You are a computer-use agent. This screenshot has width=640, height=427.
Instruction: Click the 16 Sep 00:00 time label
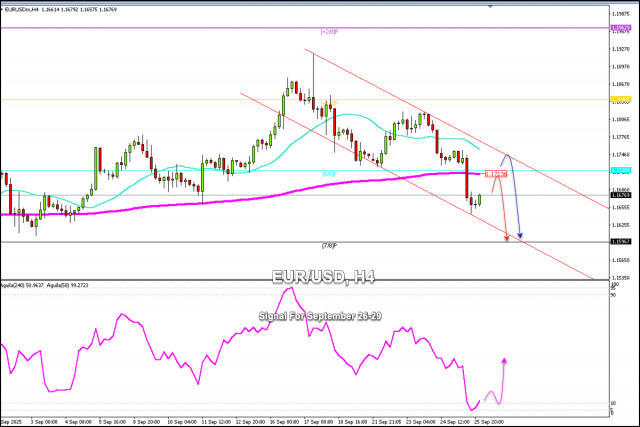click(x=284, y=422)
